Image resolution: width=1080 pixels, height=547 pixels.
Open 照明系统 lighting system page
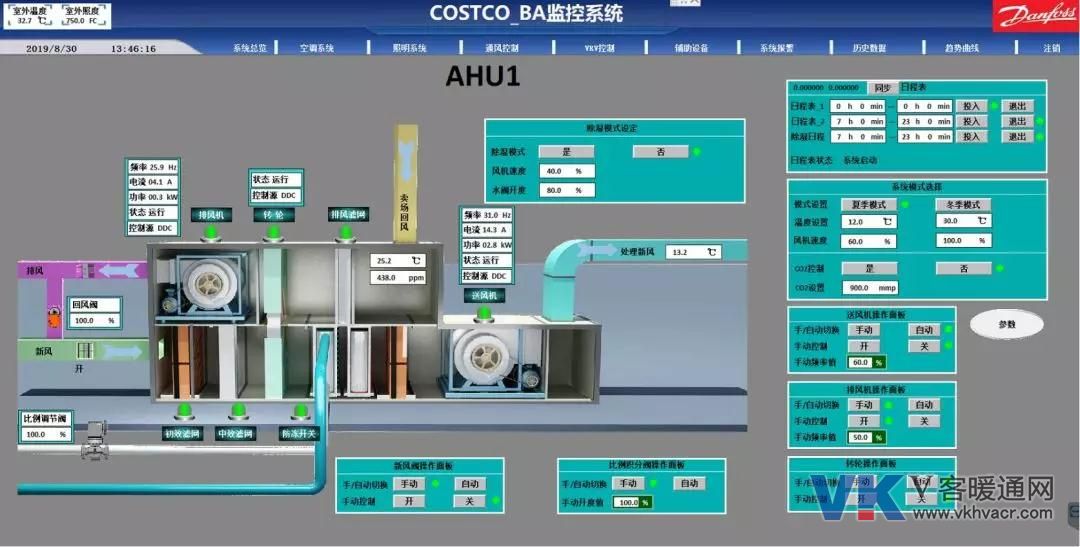point(410,48)
